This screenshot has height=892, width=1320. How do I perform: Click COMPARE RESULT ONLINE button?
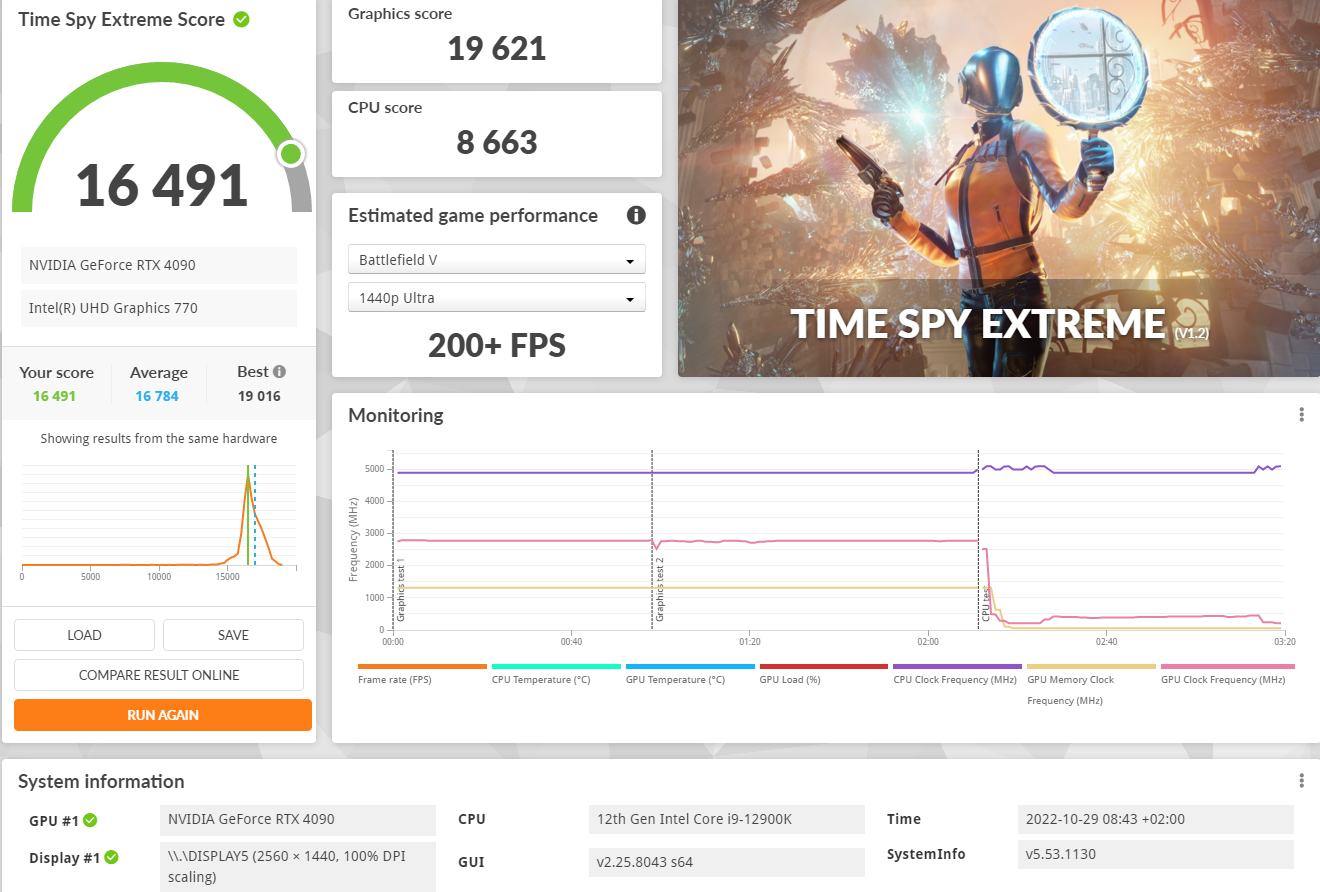[x=159, y=675]
